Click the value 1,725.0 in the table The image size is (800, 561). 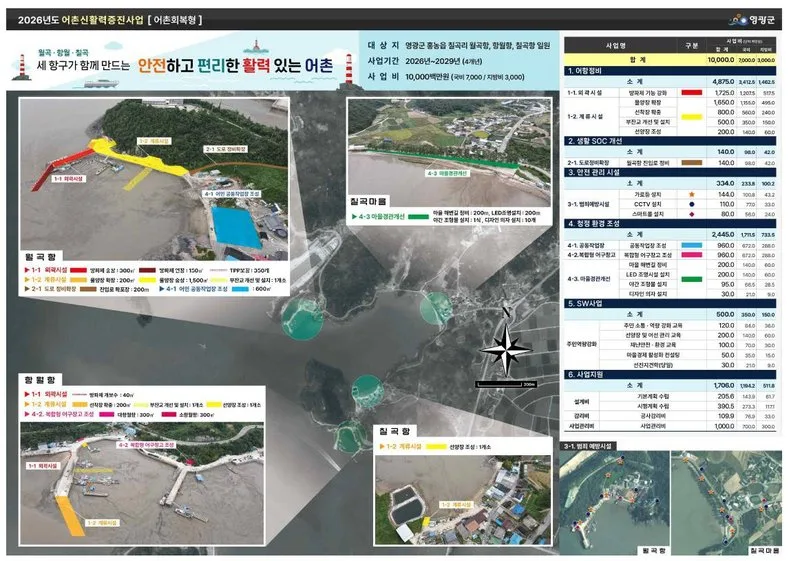tap(724, 93)
